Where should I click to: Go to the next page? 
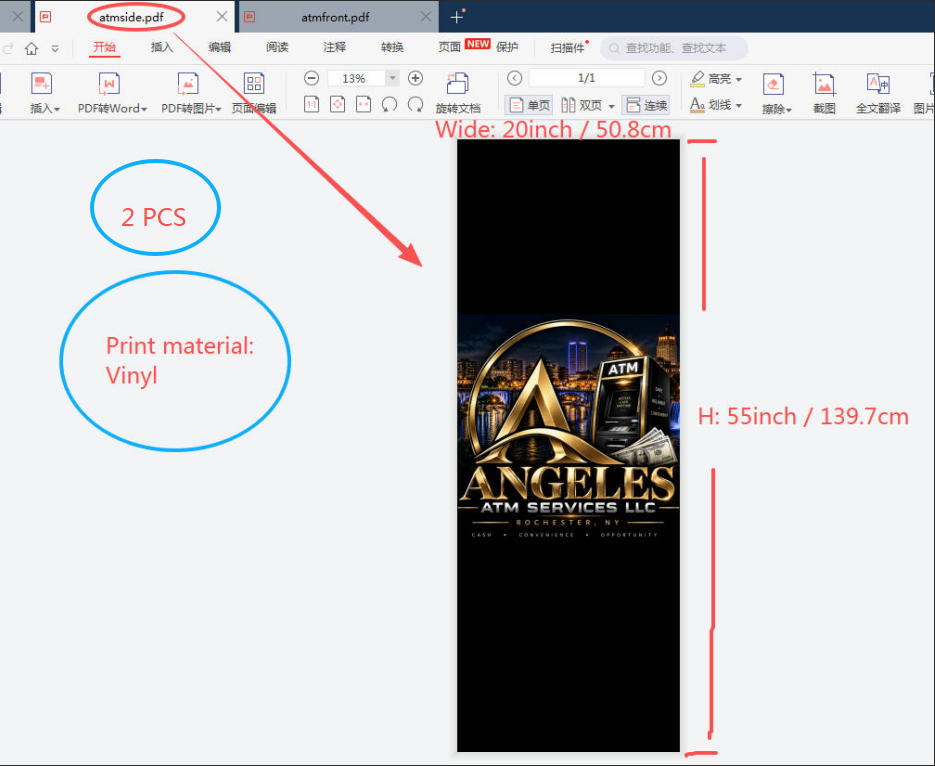(659, 78)
